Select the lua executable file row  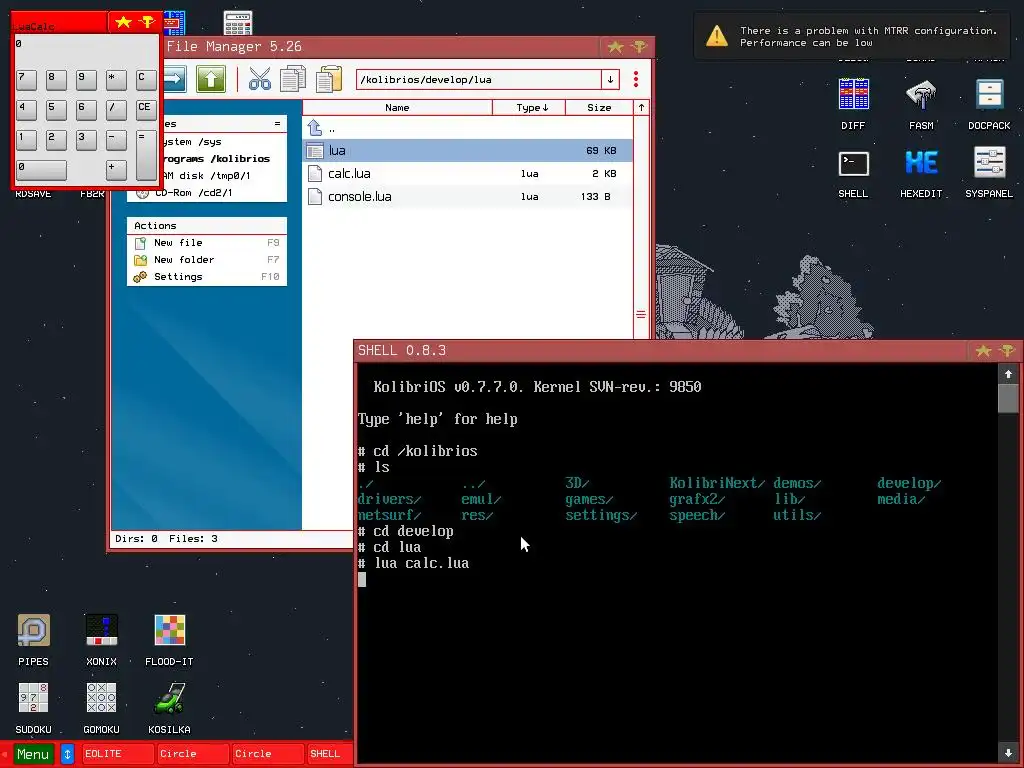[x=468, y=151]
